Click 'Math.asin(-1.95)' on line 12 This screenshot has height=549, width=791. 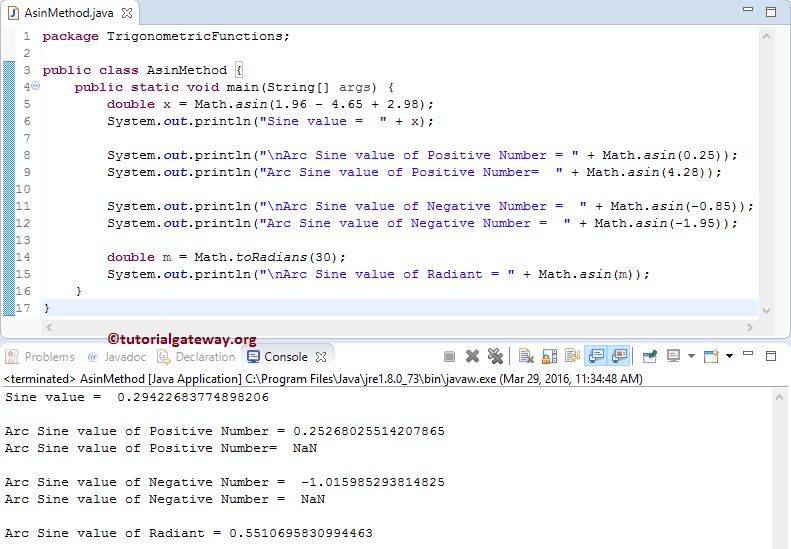(660, 224)
